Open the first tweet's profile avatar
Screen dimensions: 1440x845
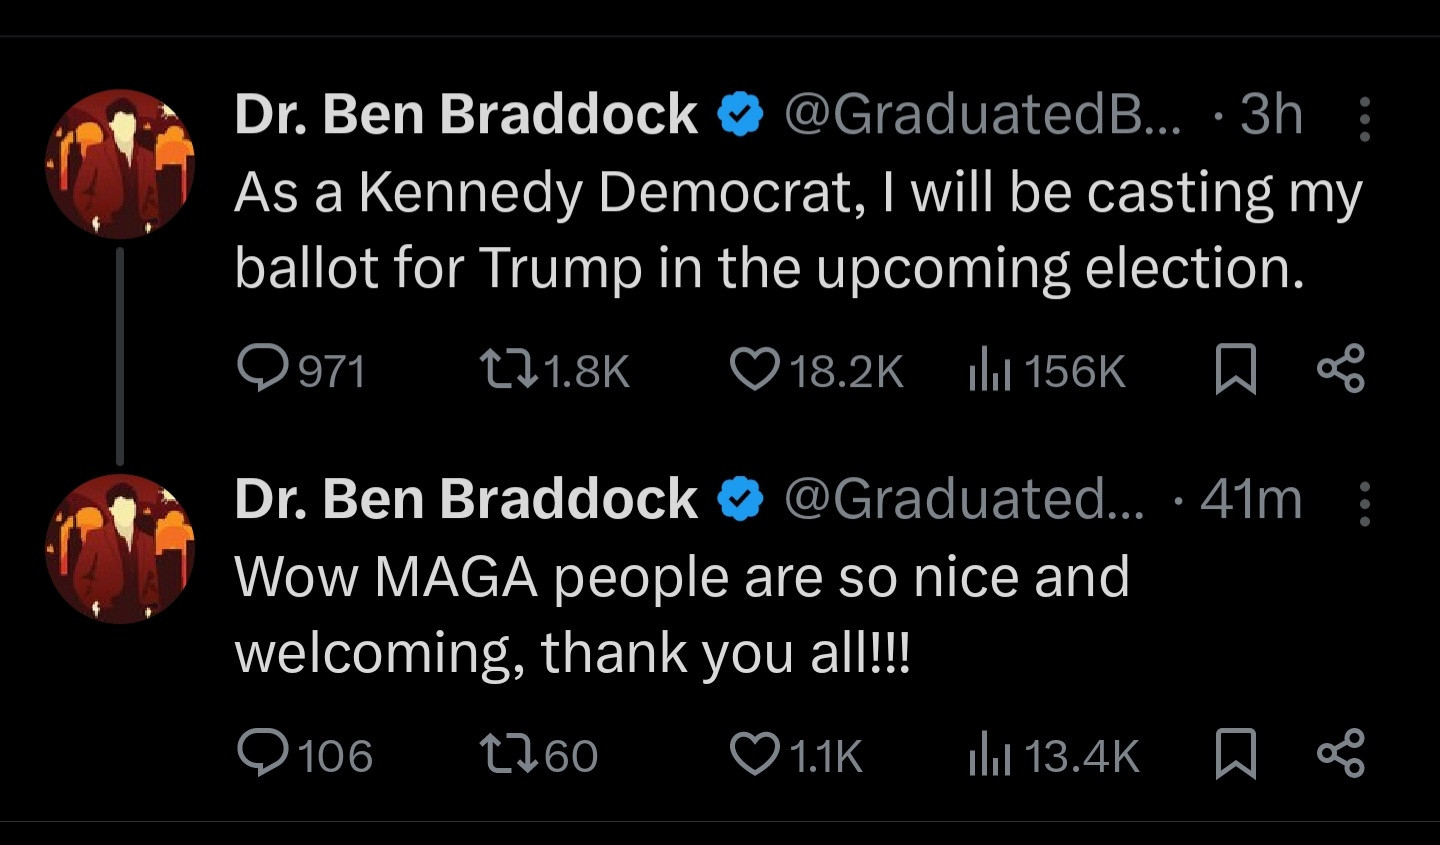point(120,164)
